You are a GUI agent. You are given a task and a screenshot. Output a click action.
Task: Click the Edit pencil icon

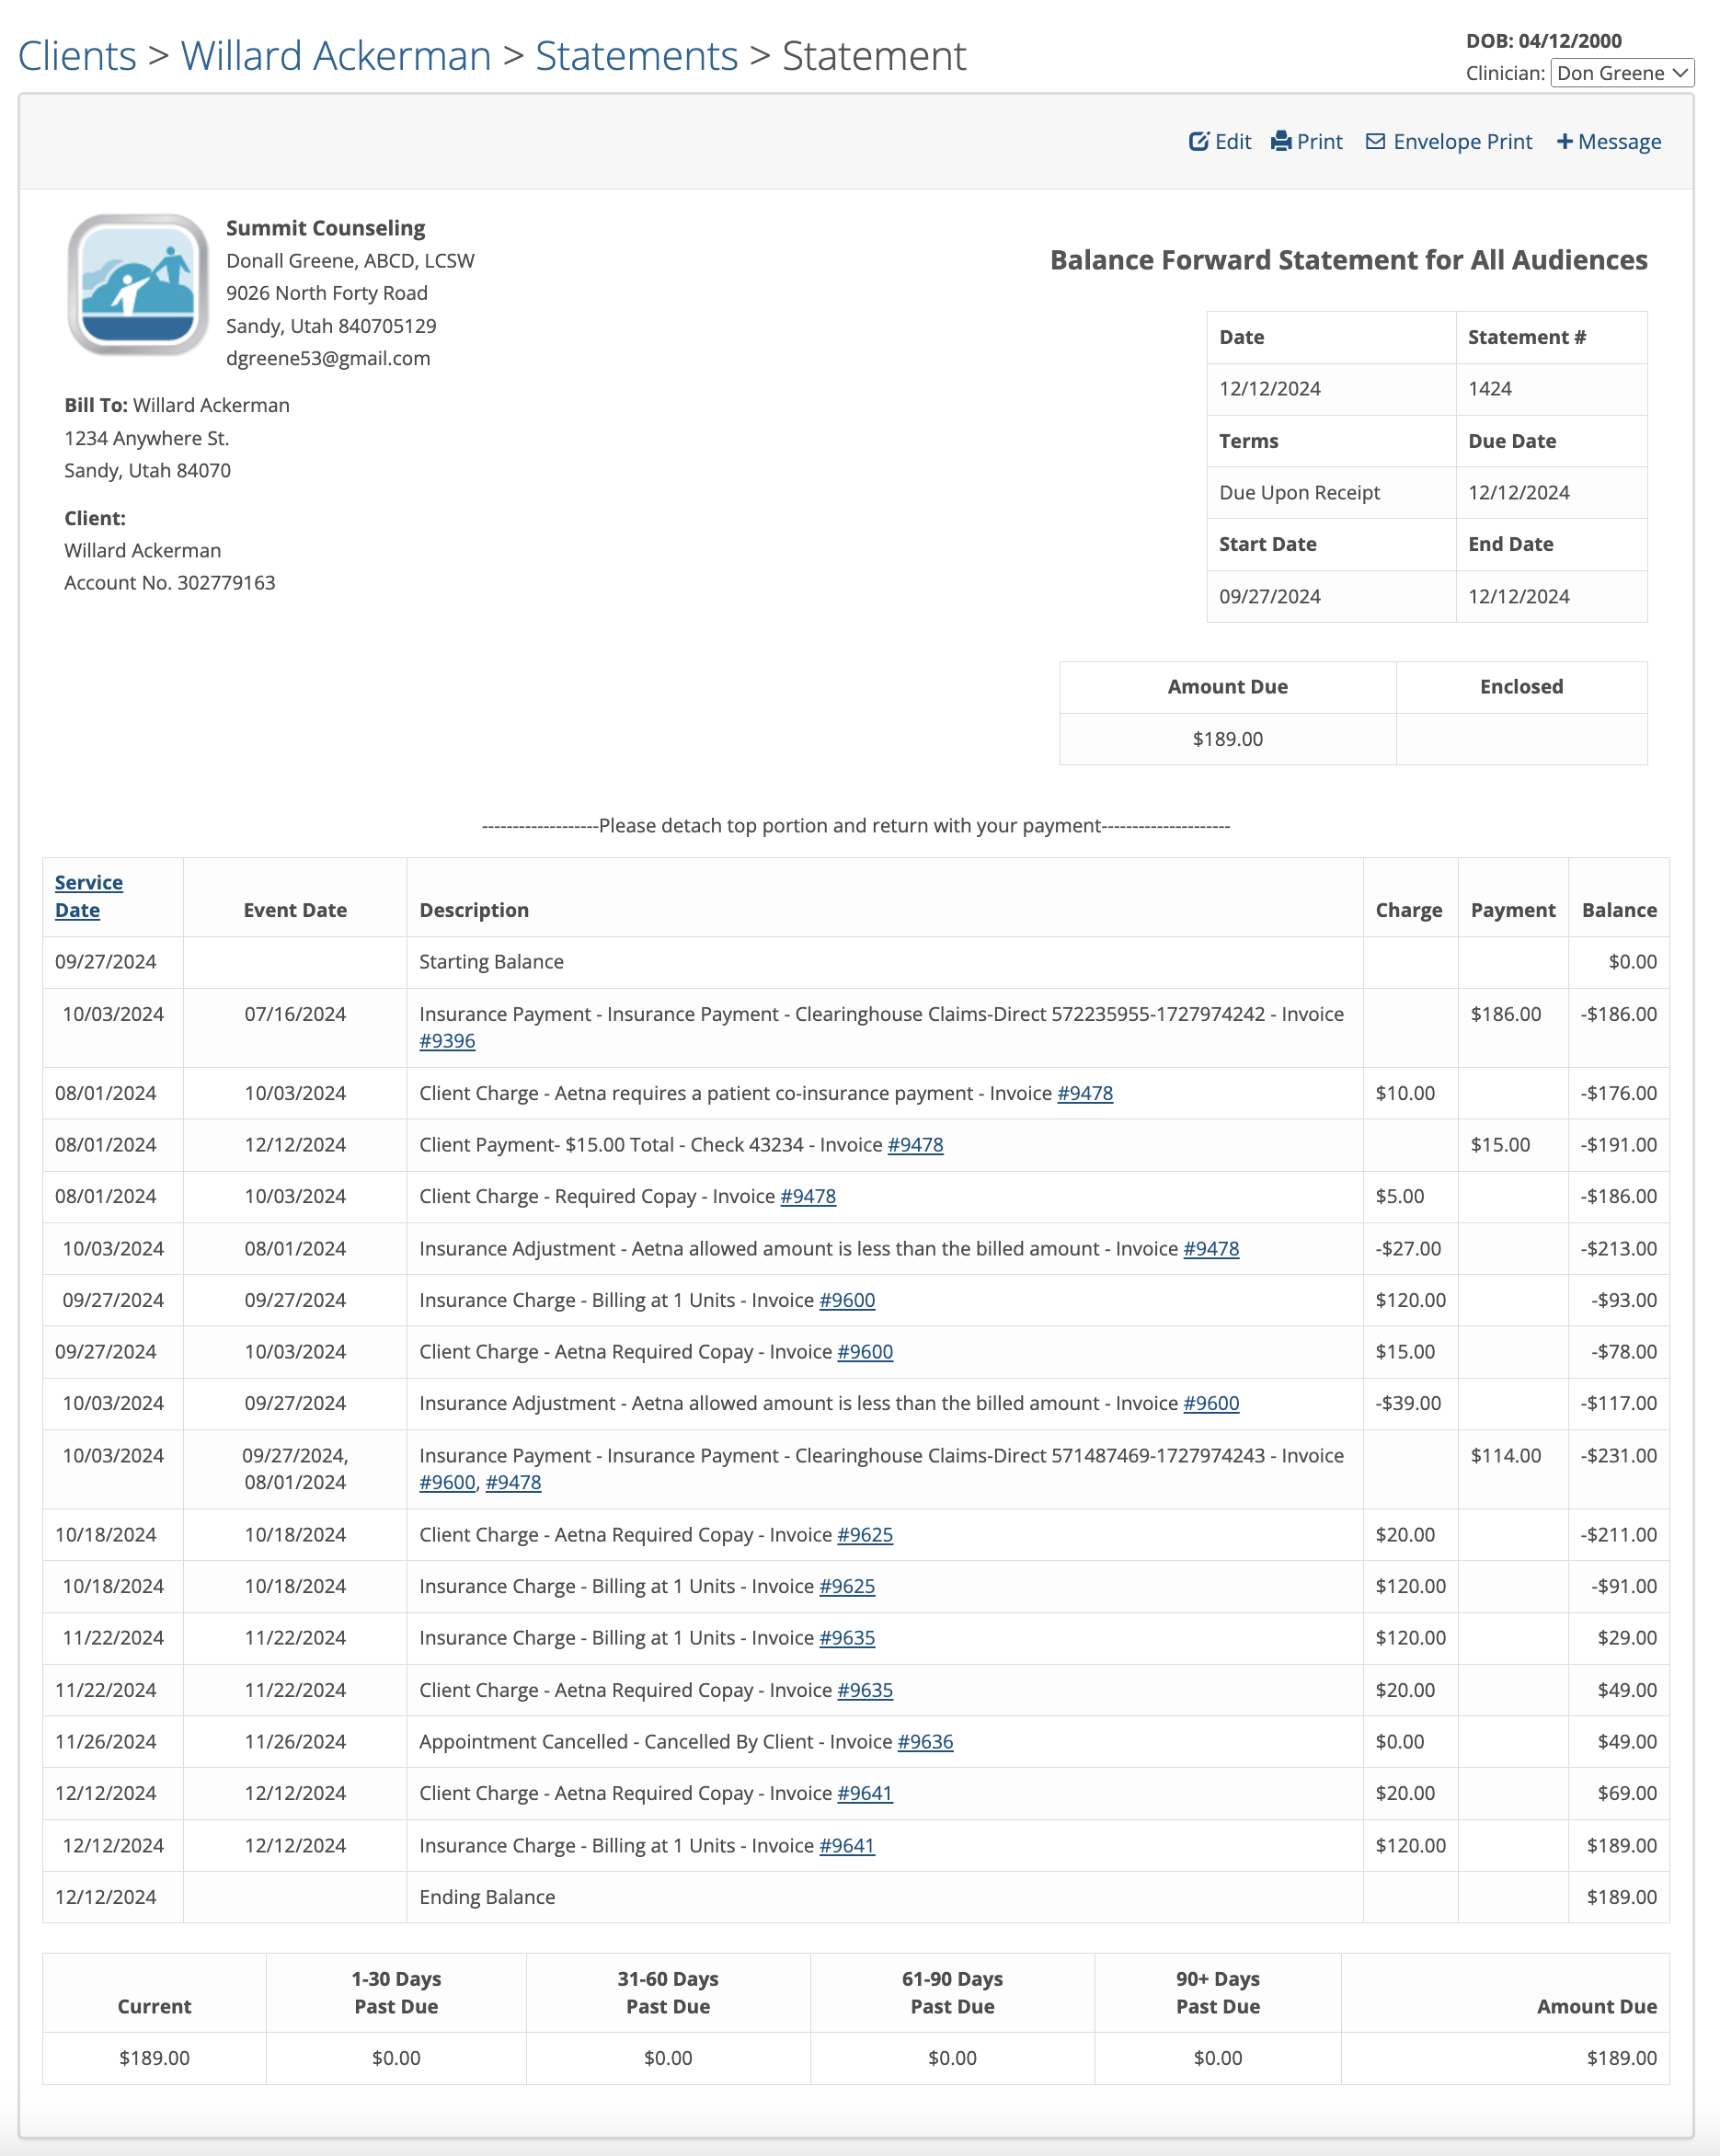click(x=1198, y=141)
